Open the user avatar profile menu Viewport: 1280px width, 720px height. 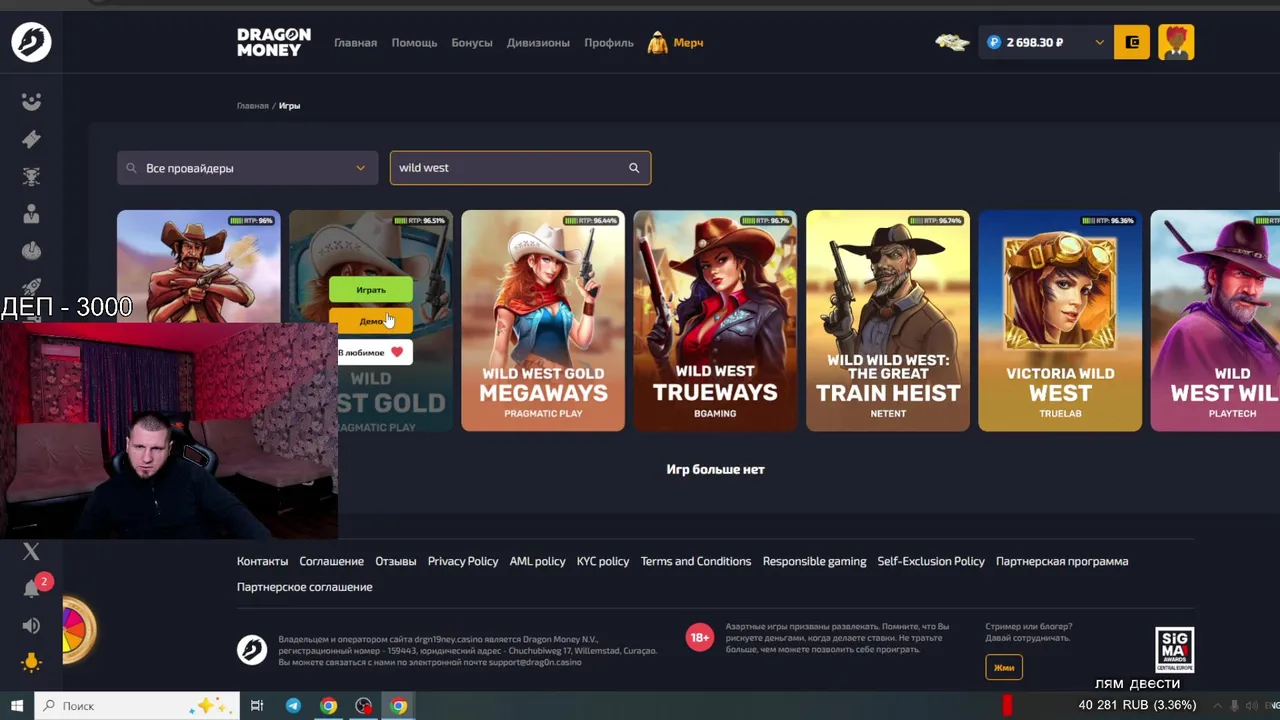point(1176,42)
